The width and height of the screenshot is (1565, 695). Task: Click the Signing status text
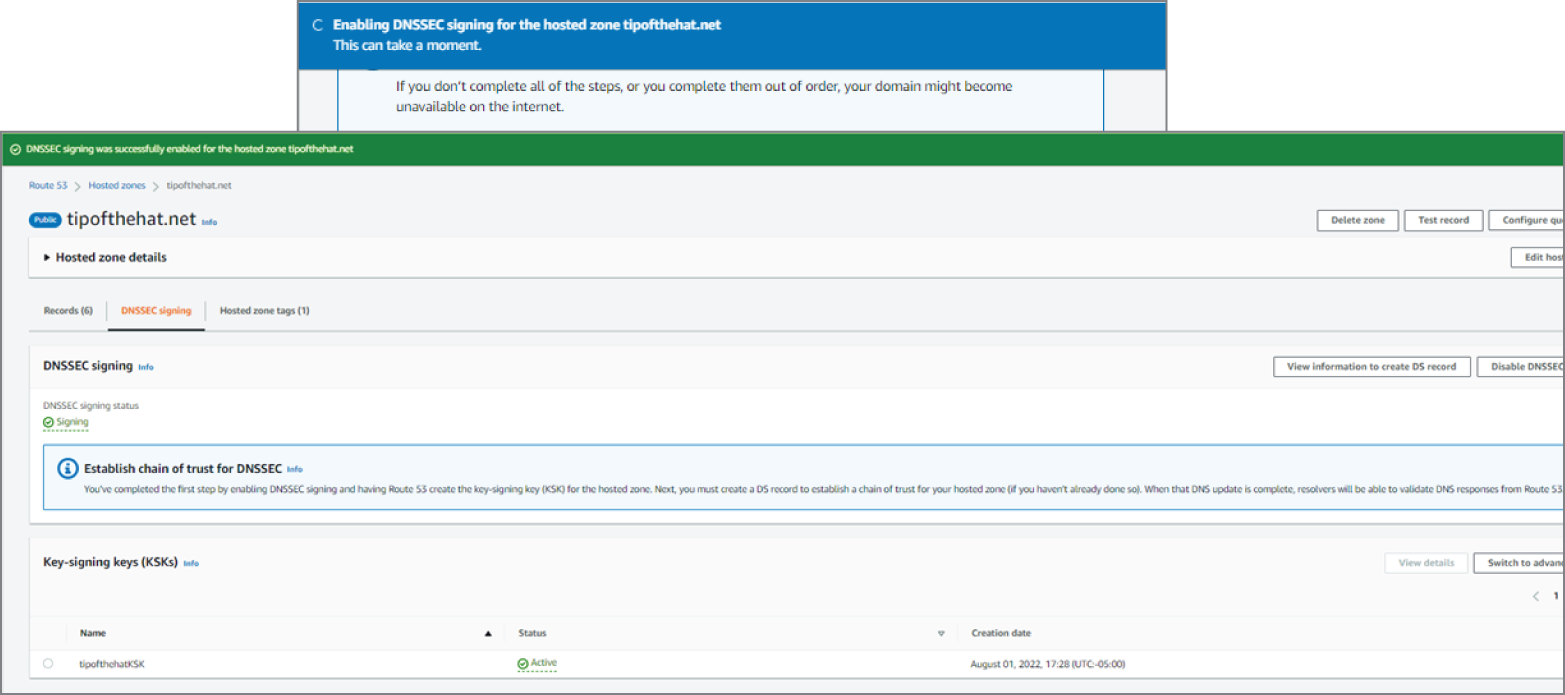(72, 422)
